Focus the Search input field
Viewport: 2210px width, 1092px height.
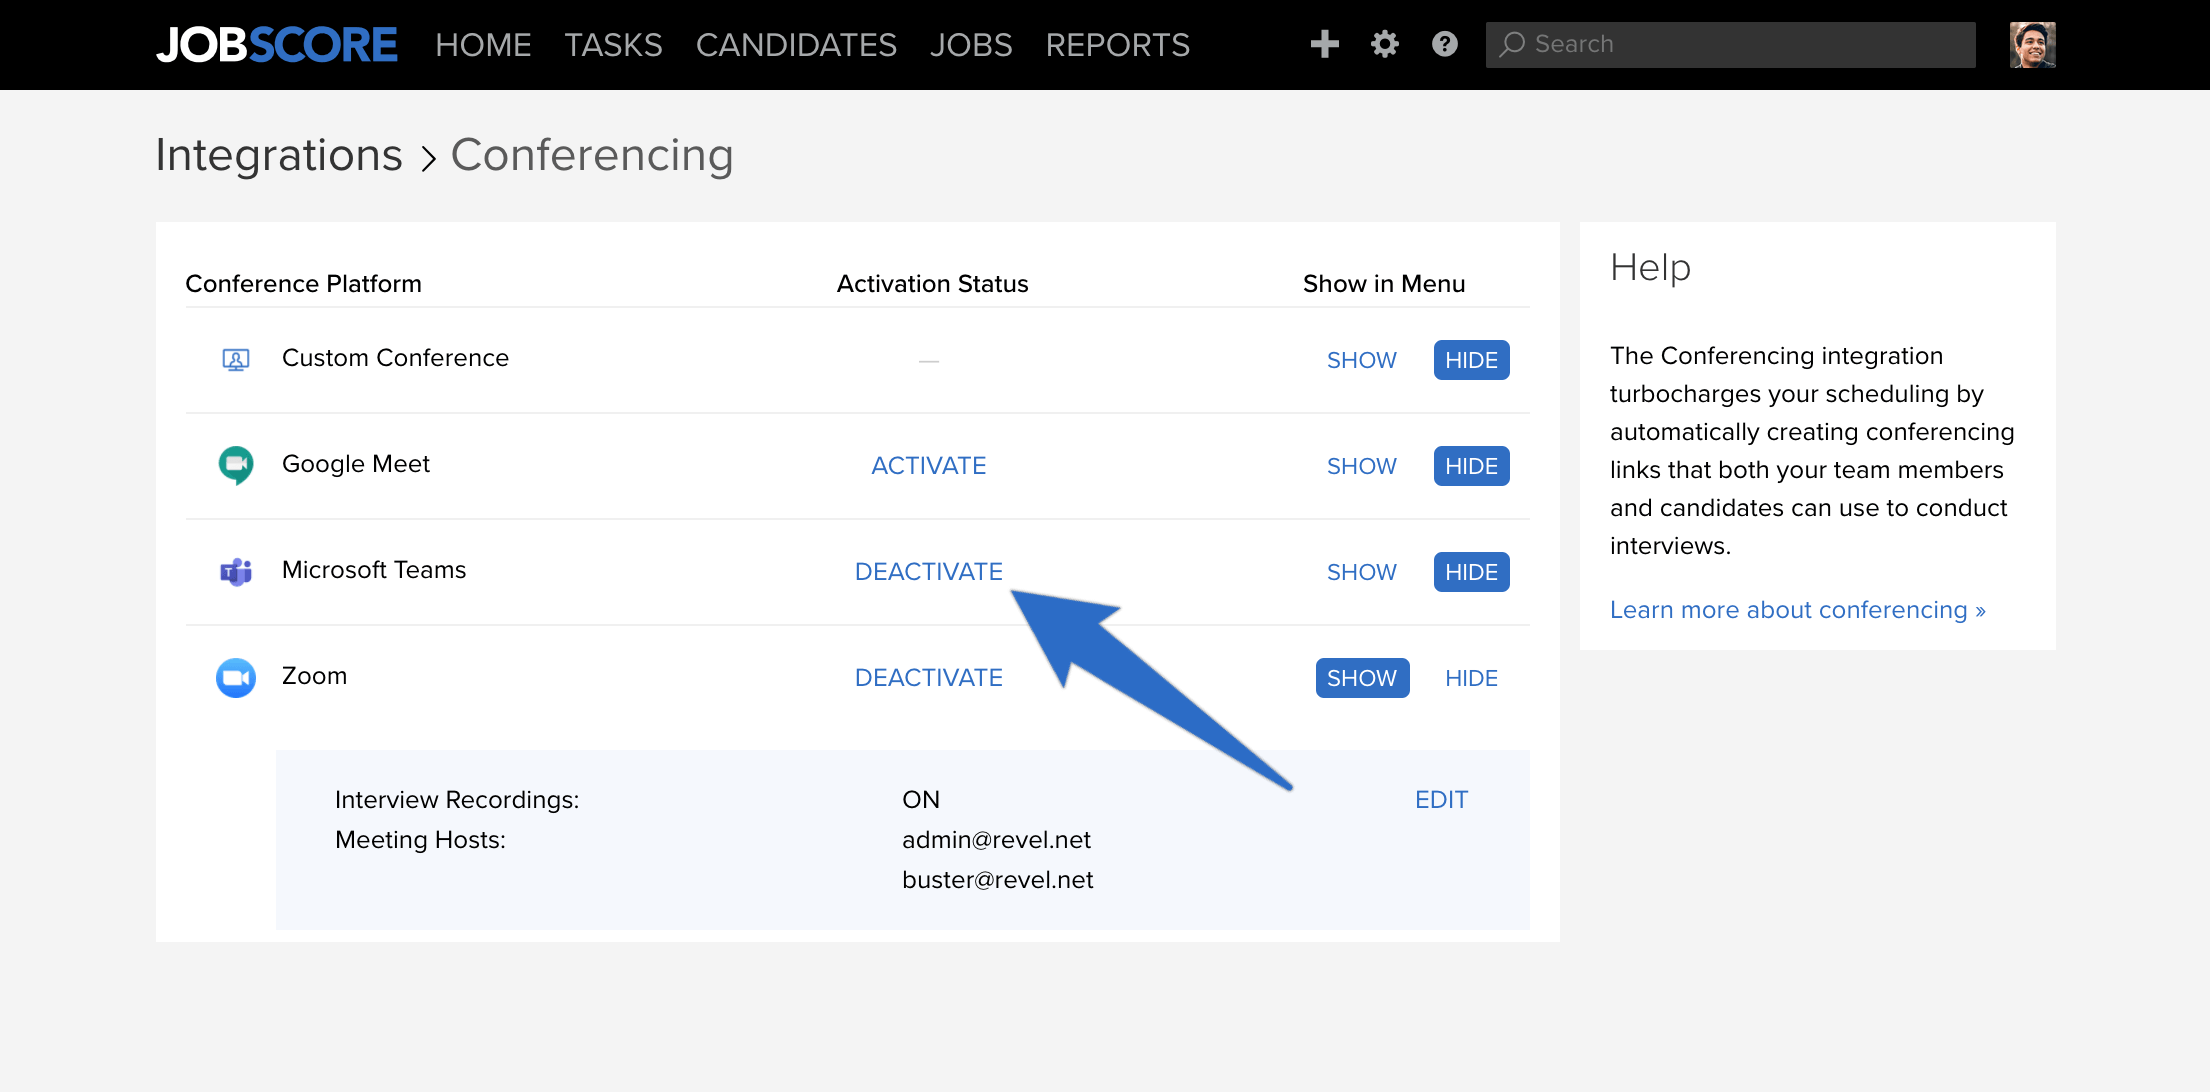(x=1731, y=45)
